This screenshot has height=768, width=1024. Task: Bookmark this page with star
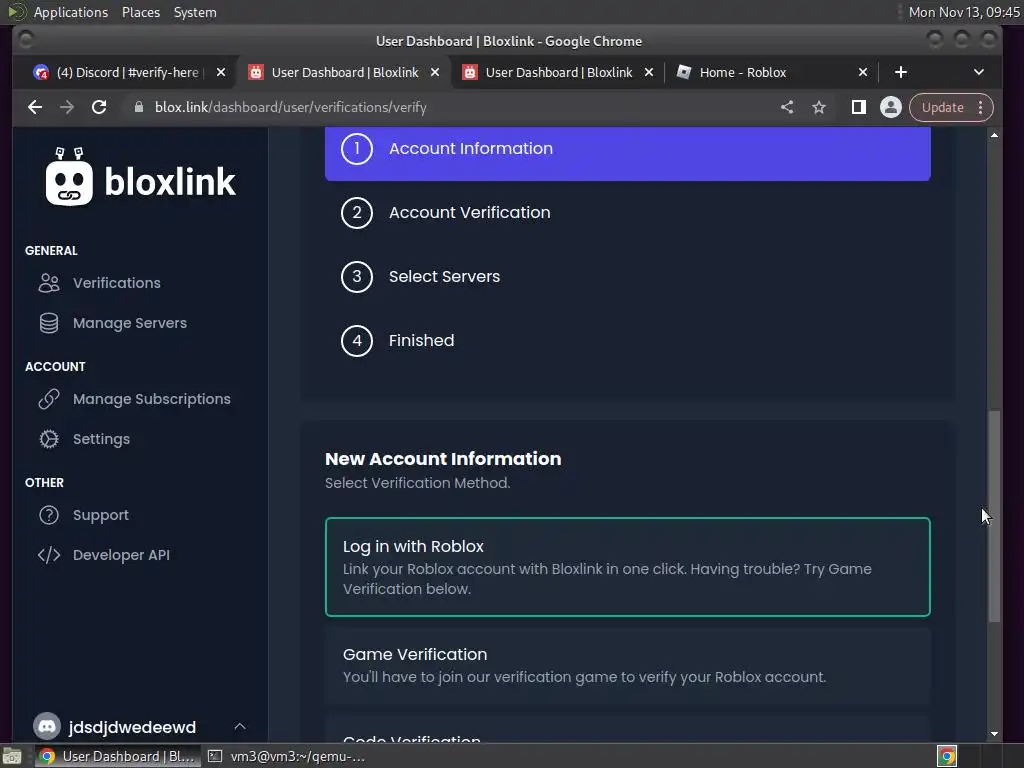click(819, 107)
